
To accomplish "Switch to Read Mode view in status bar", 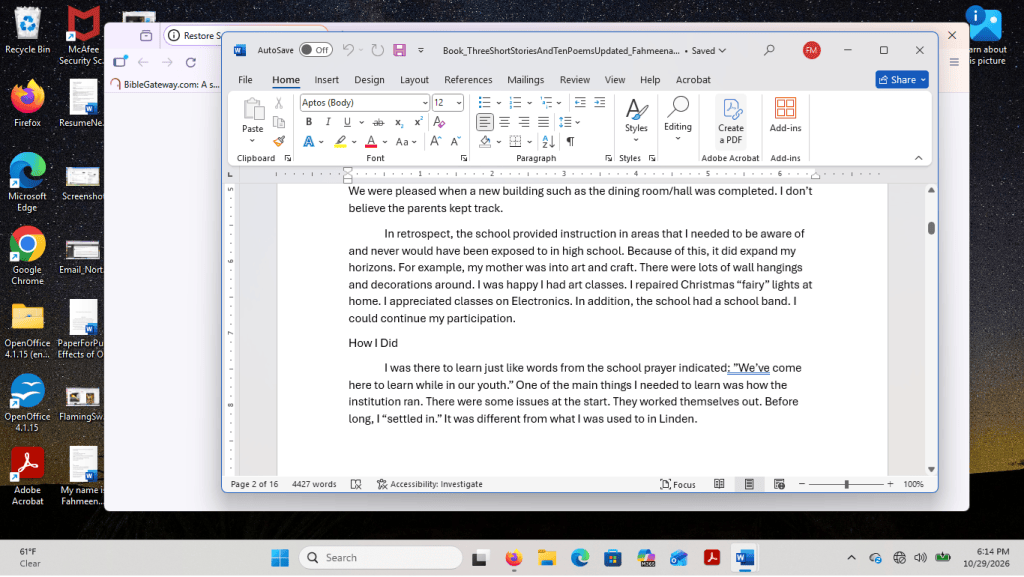I will click(x=719, y=484).
